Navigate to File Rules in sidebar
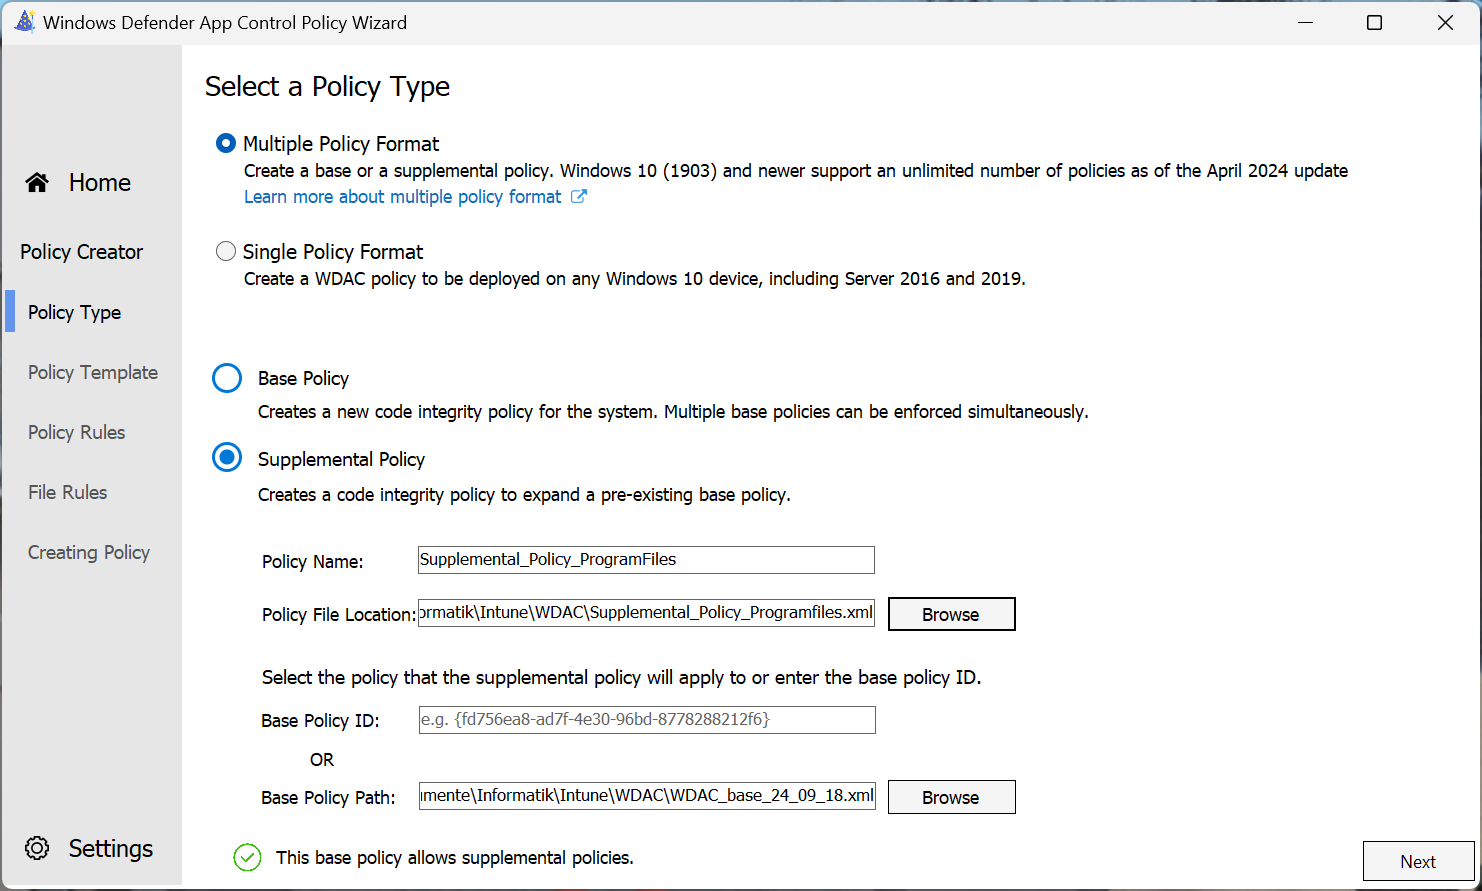Viewport: 1482px width, 891px height. (x=68, y=492)
